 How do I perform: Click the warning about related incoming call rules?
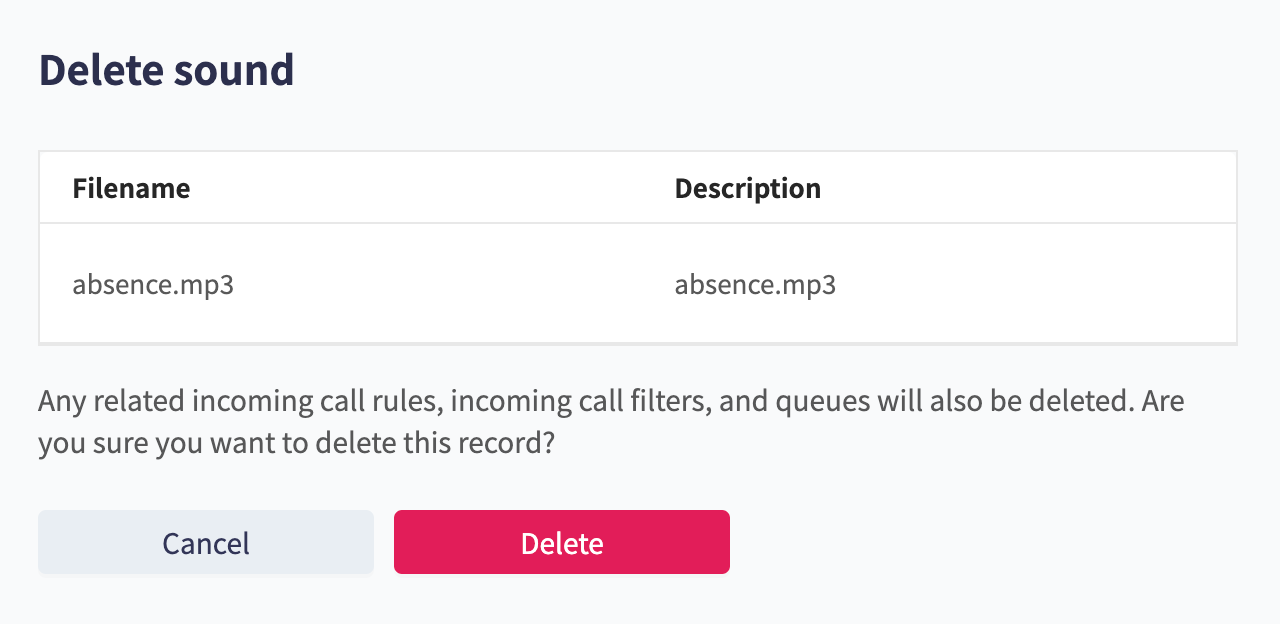(x=611, y=422)
